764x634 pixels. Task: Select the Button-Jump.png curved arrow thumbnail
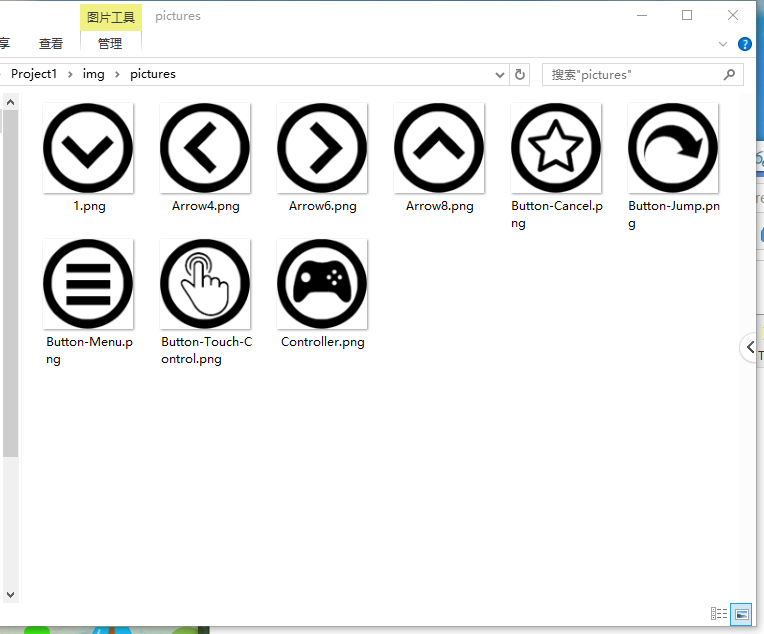(673, 148)
